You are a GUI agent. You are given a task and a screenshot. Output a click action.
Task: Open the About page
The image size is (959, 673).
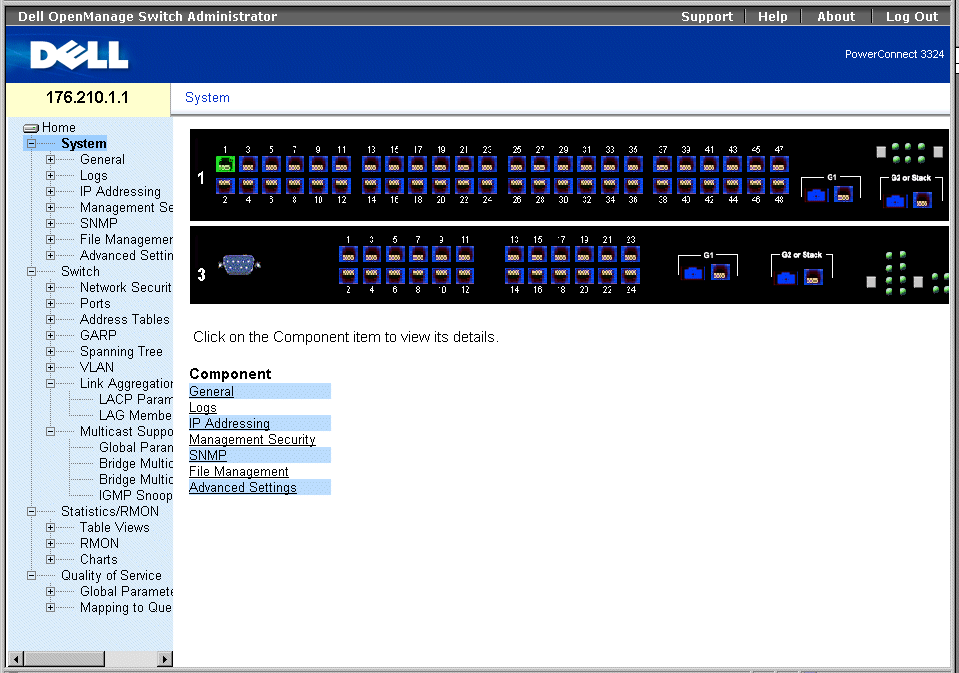(x=836, y=17)
